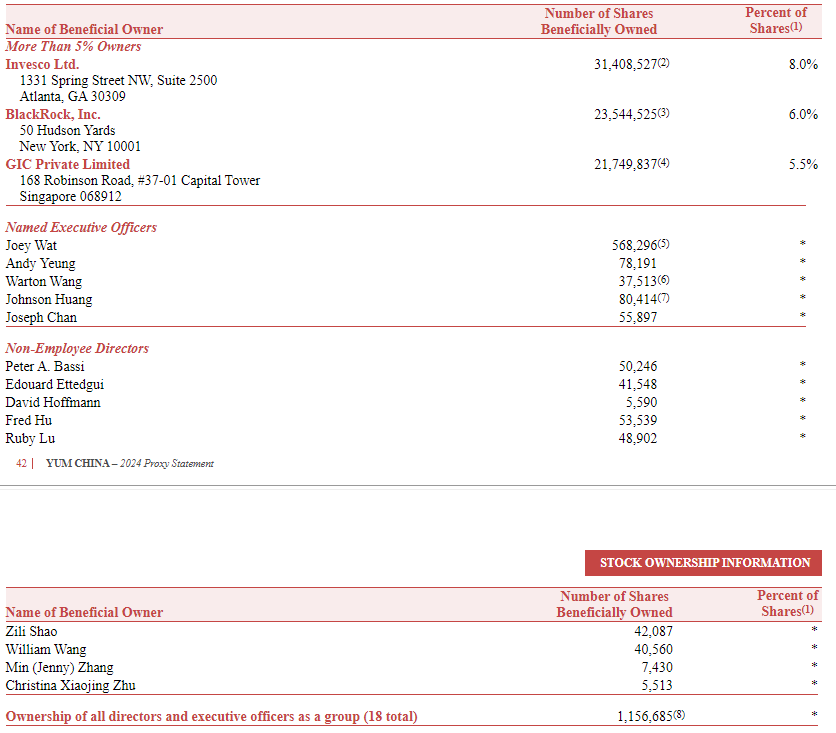Select the name 'Warton Wang'
This screenshot has width=836, height=733.
tap(44, 282)
